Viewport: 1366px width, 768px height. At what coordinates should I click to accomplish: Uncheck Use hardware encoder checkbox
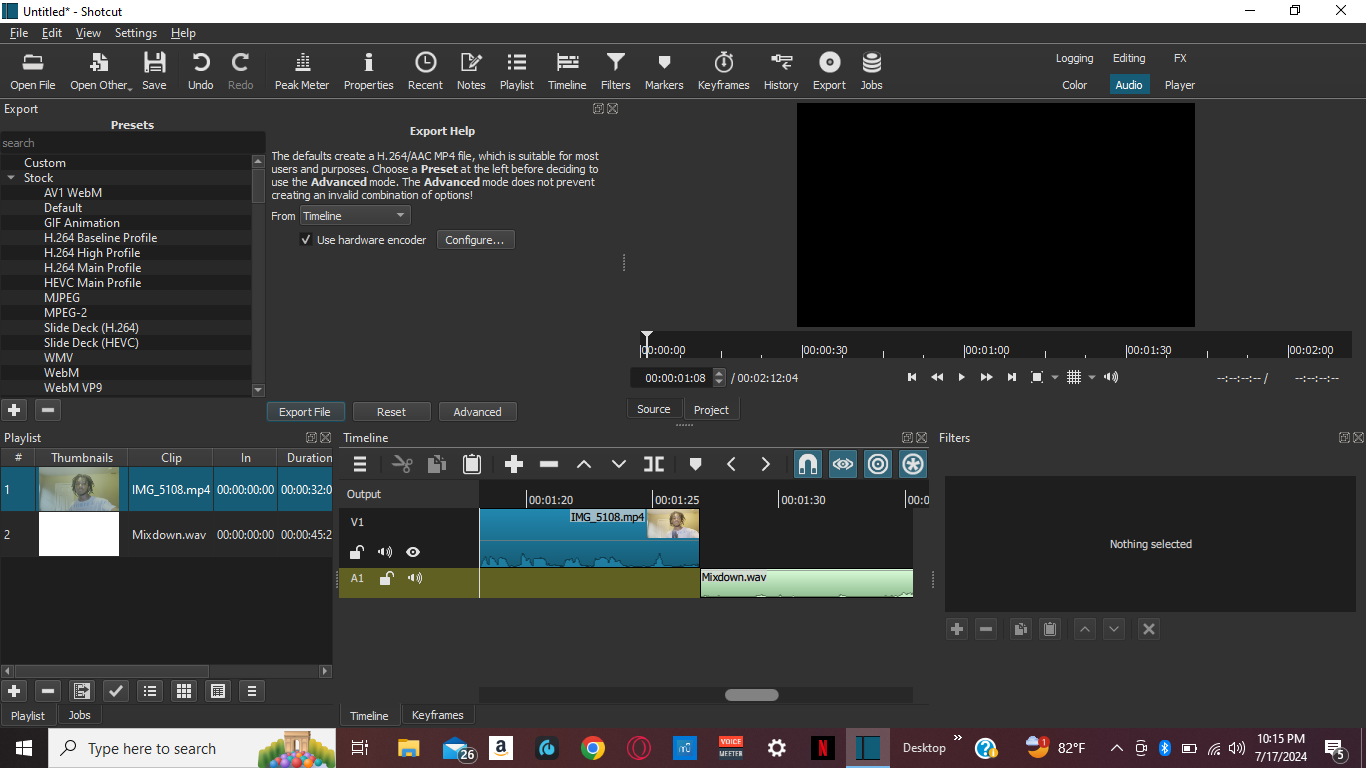(x=306, y=240)
